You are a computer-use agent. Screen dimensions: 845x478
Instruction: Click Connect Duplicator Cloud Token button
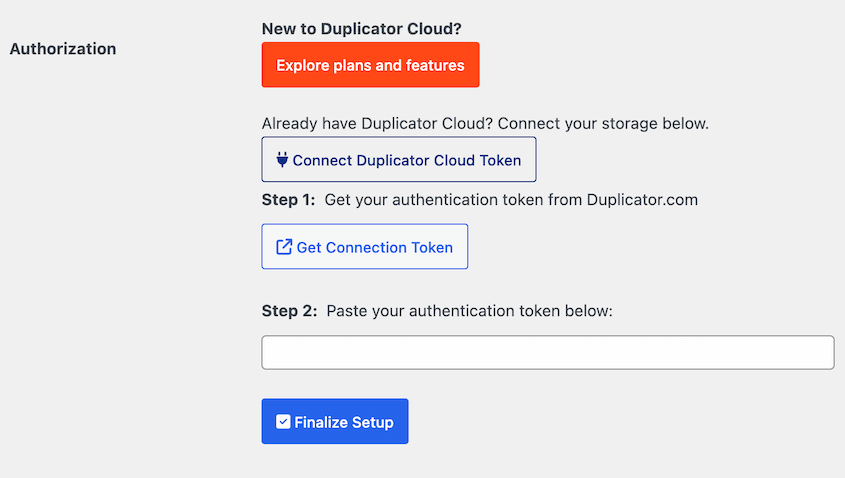[x=399, y=160]
